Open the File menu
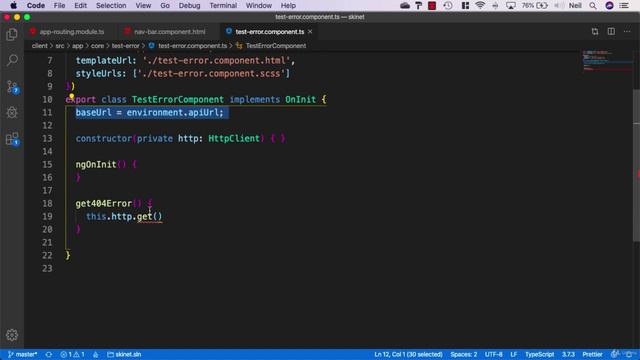This screenshot has width=640, height=360. 60,6
